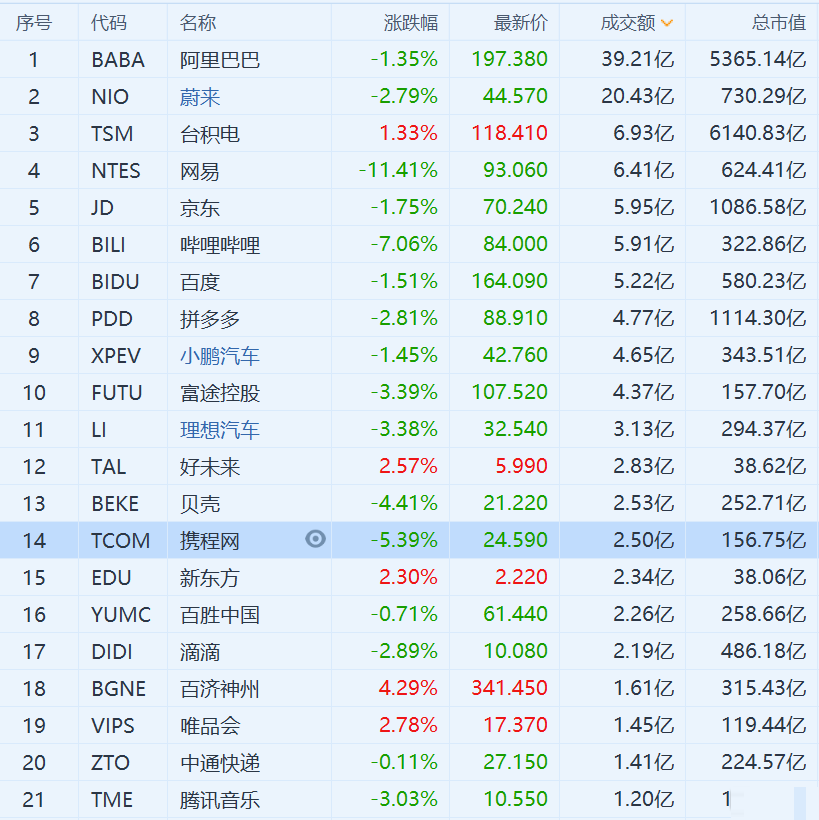
Task: Select the 阿里巴巴 row name
Action: [x=220, y=60]
